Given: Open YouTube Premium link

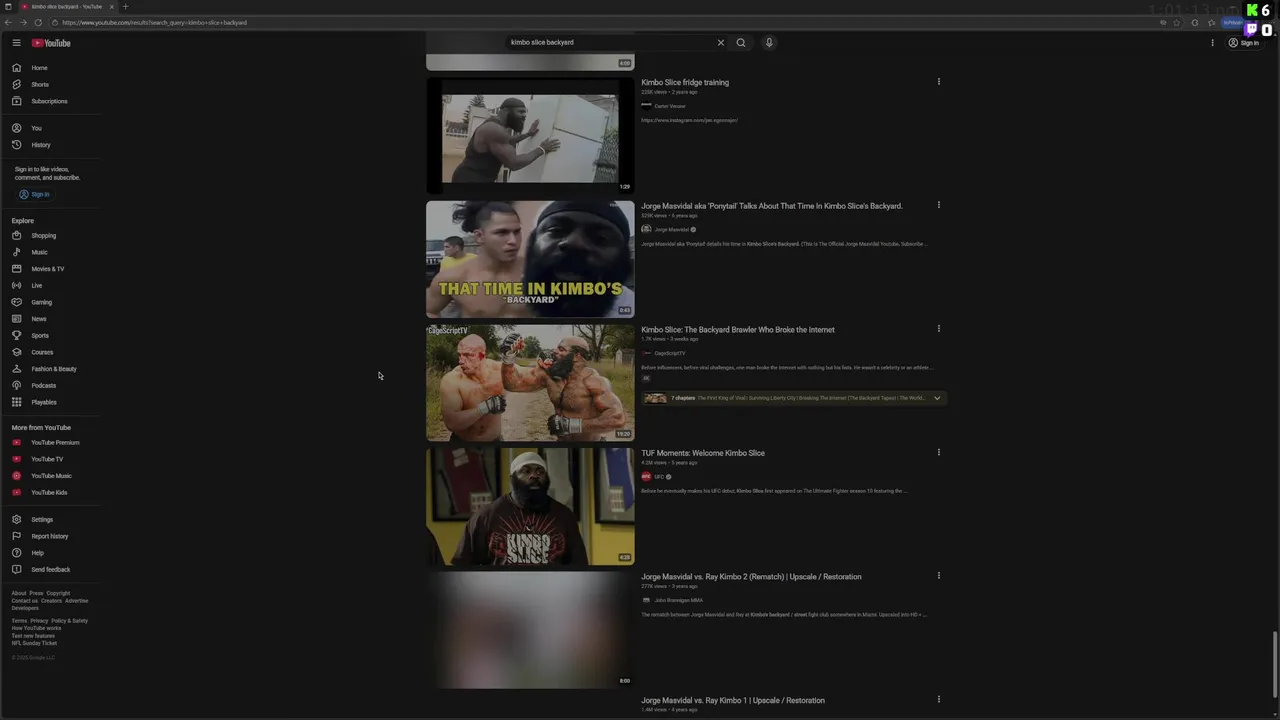Looking at the screenshot, I should coord(50,443).
